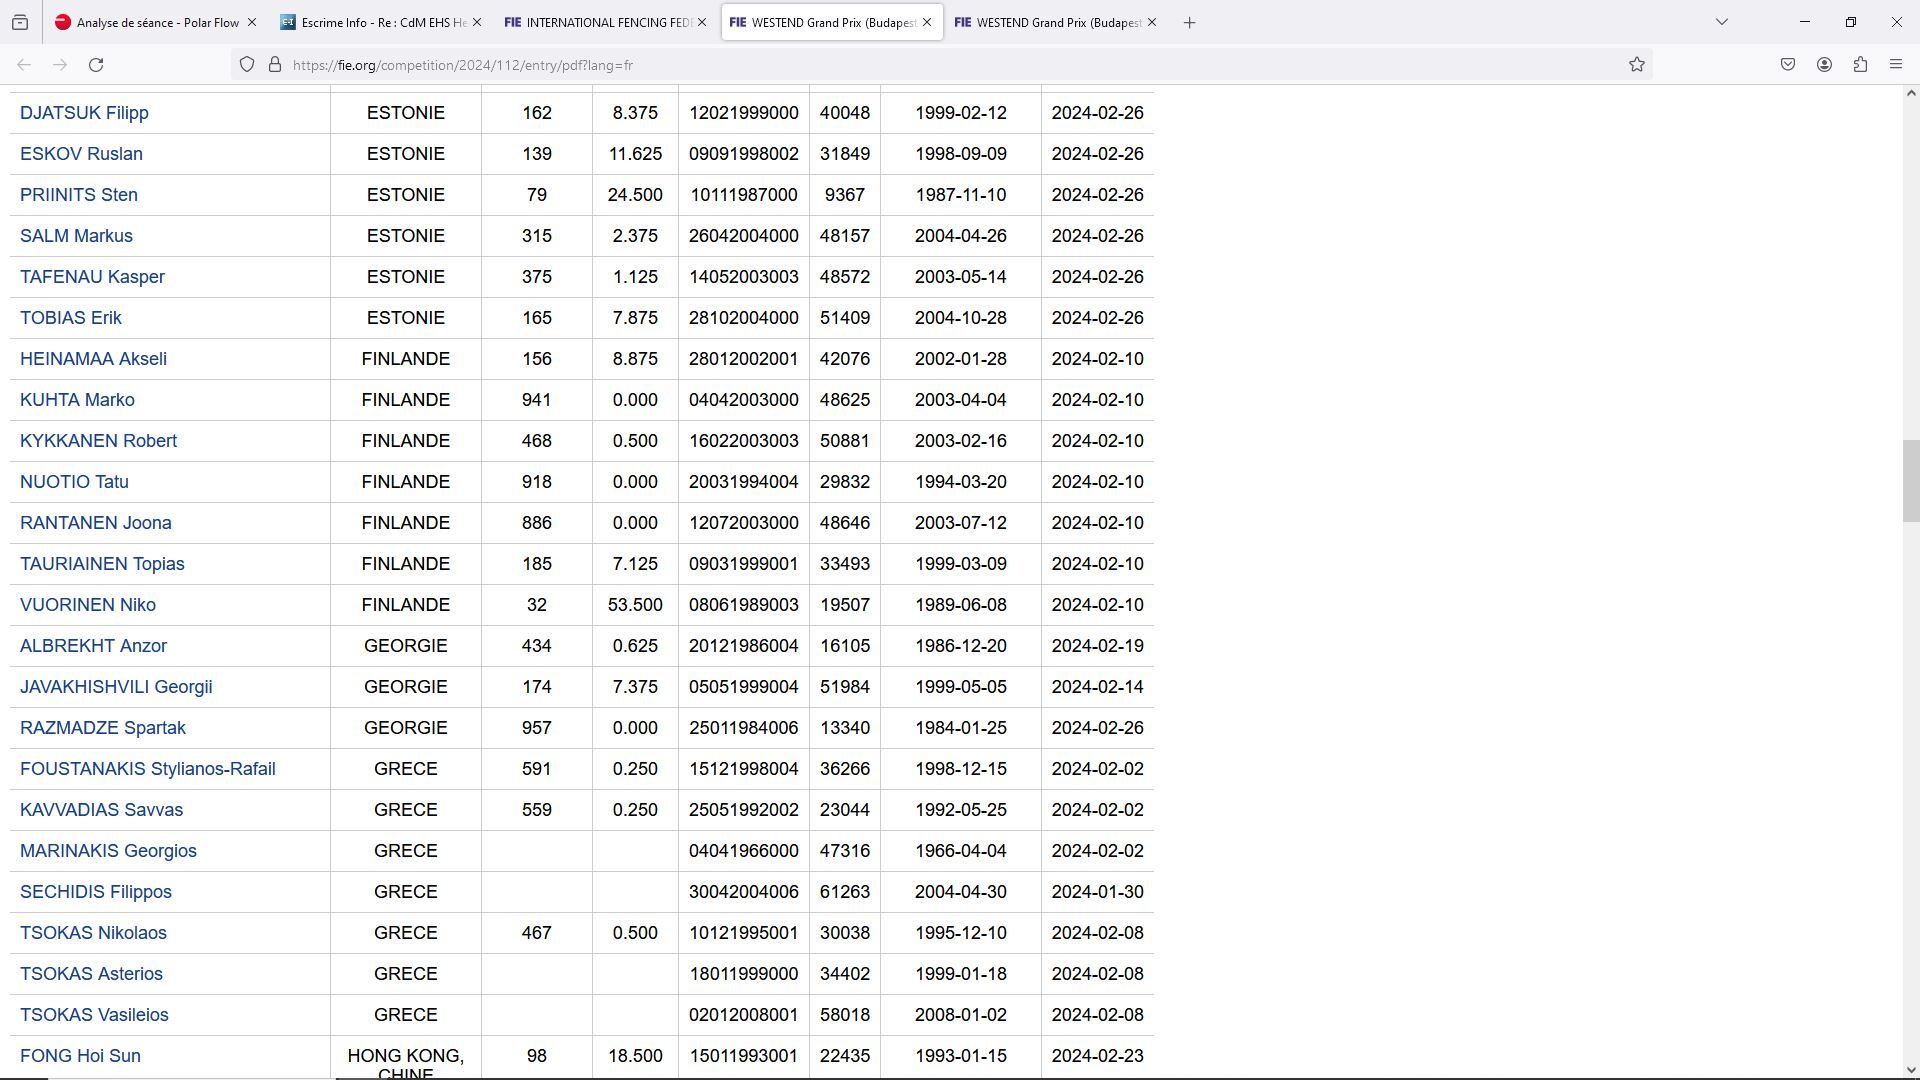
Task: Open the Firefox account icon
Action: point(1824,65)
